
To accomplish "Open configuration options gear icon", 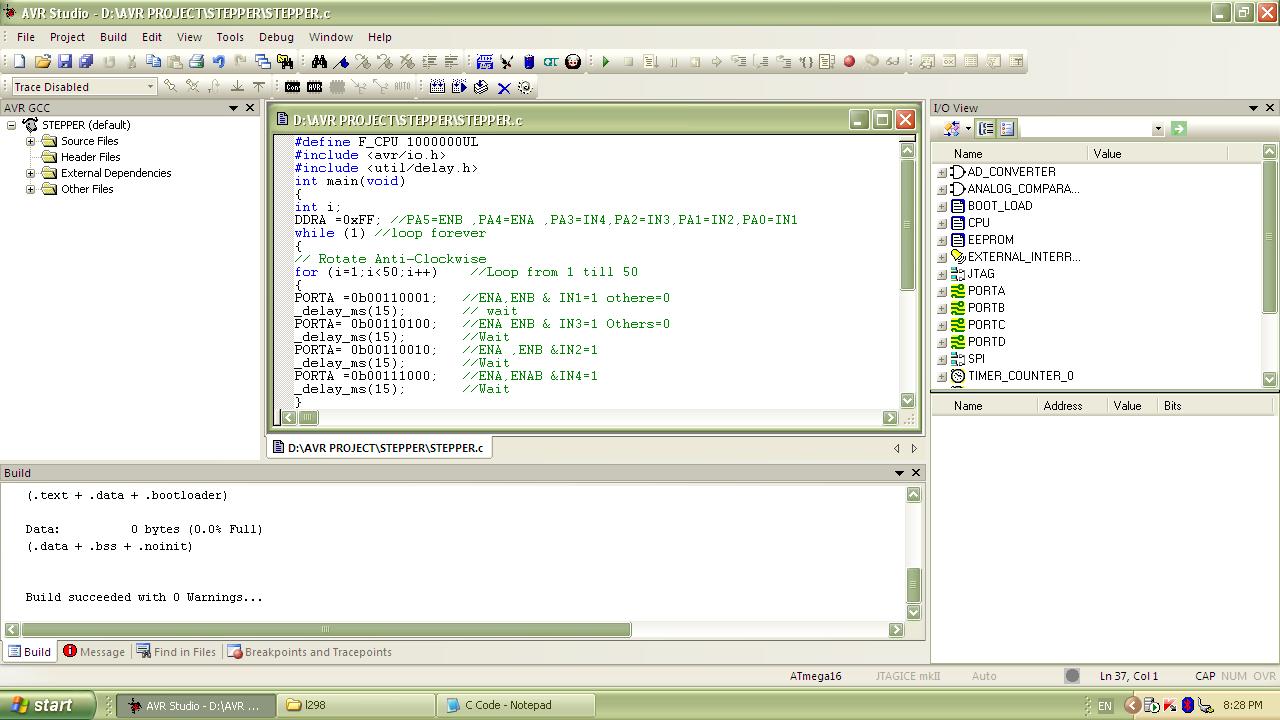I will tap(525, 87).
